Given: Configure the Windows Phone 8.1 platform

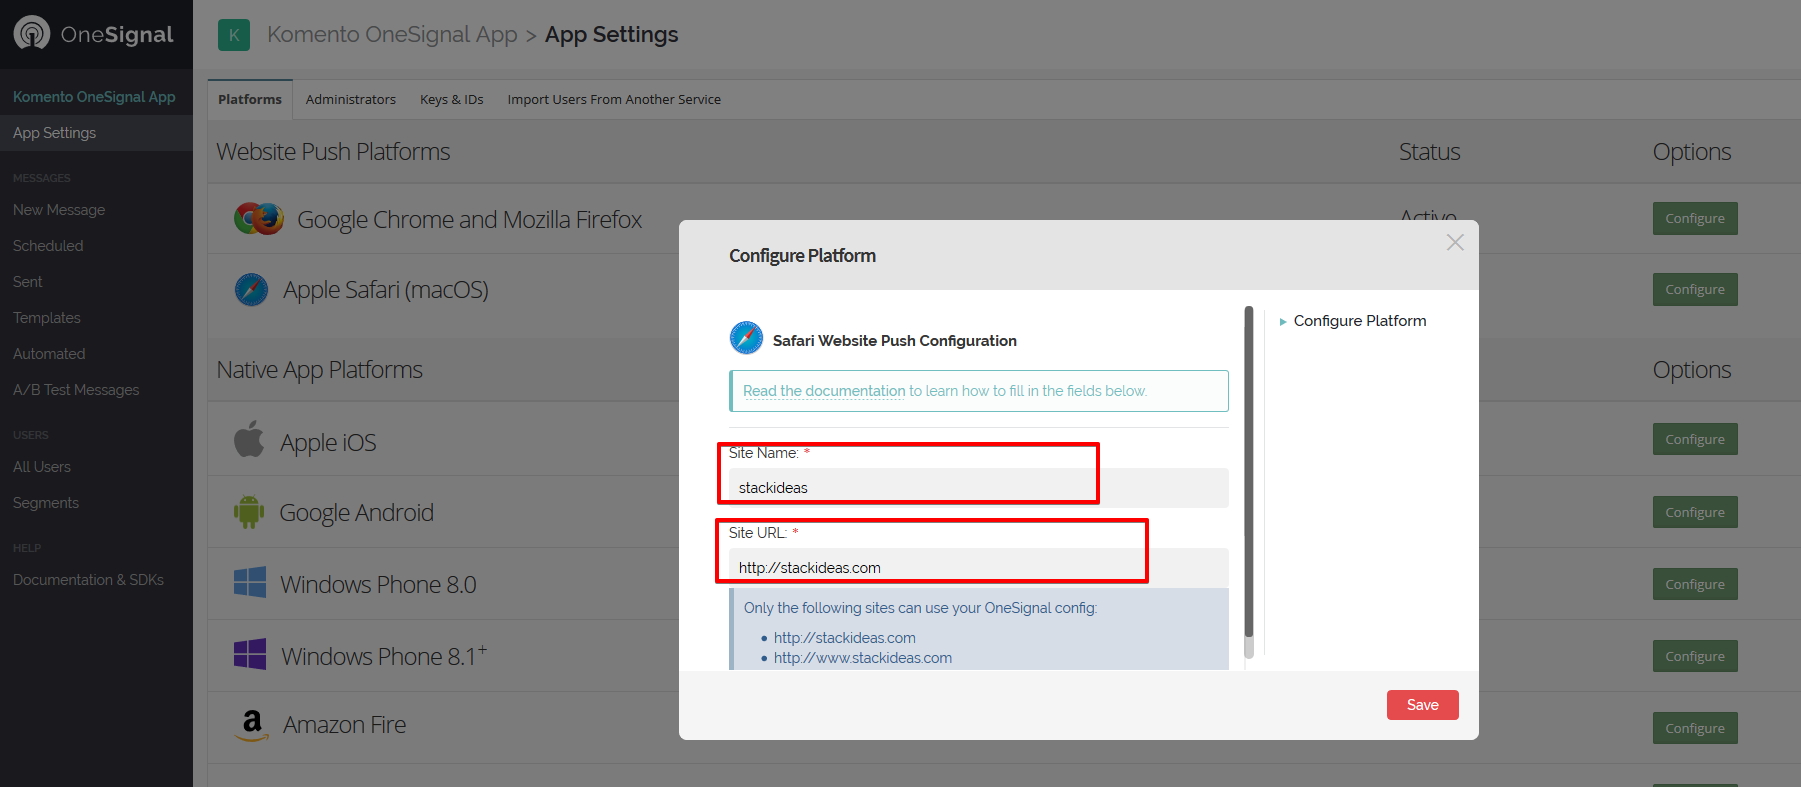Looking at the screenshot, I should pos(1695,656).
